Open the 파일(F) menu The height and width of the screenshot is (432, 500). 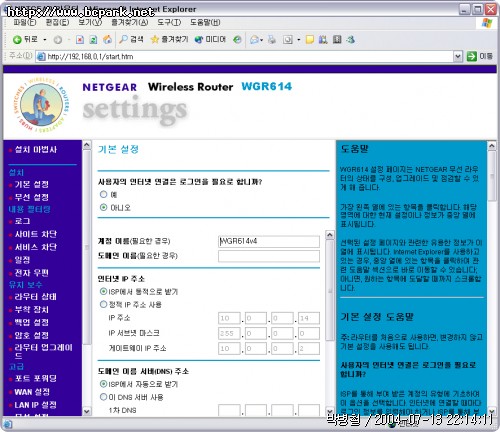(x=25, y=22)
